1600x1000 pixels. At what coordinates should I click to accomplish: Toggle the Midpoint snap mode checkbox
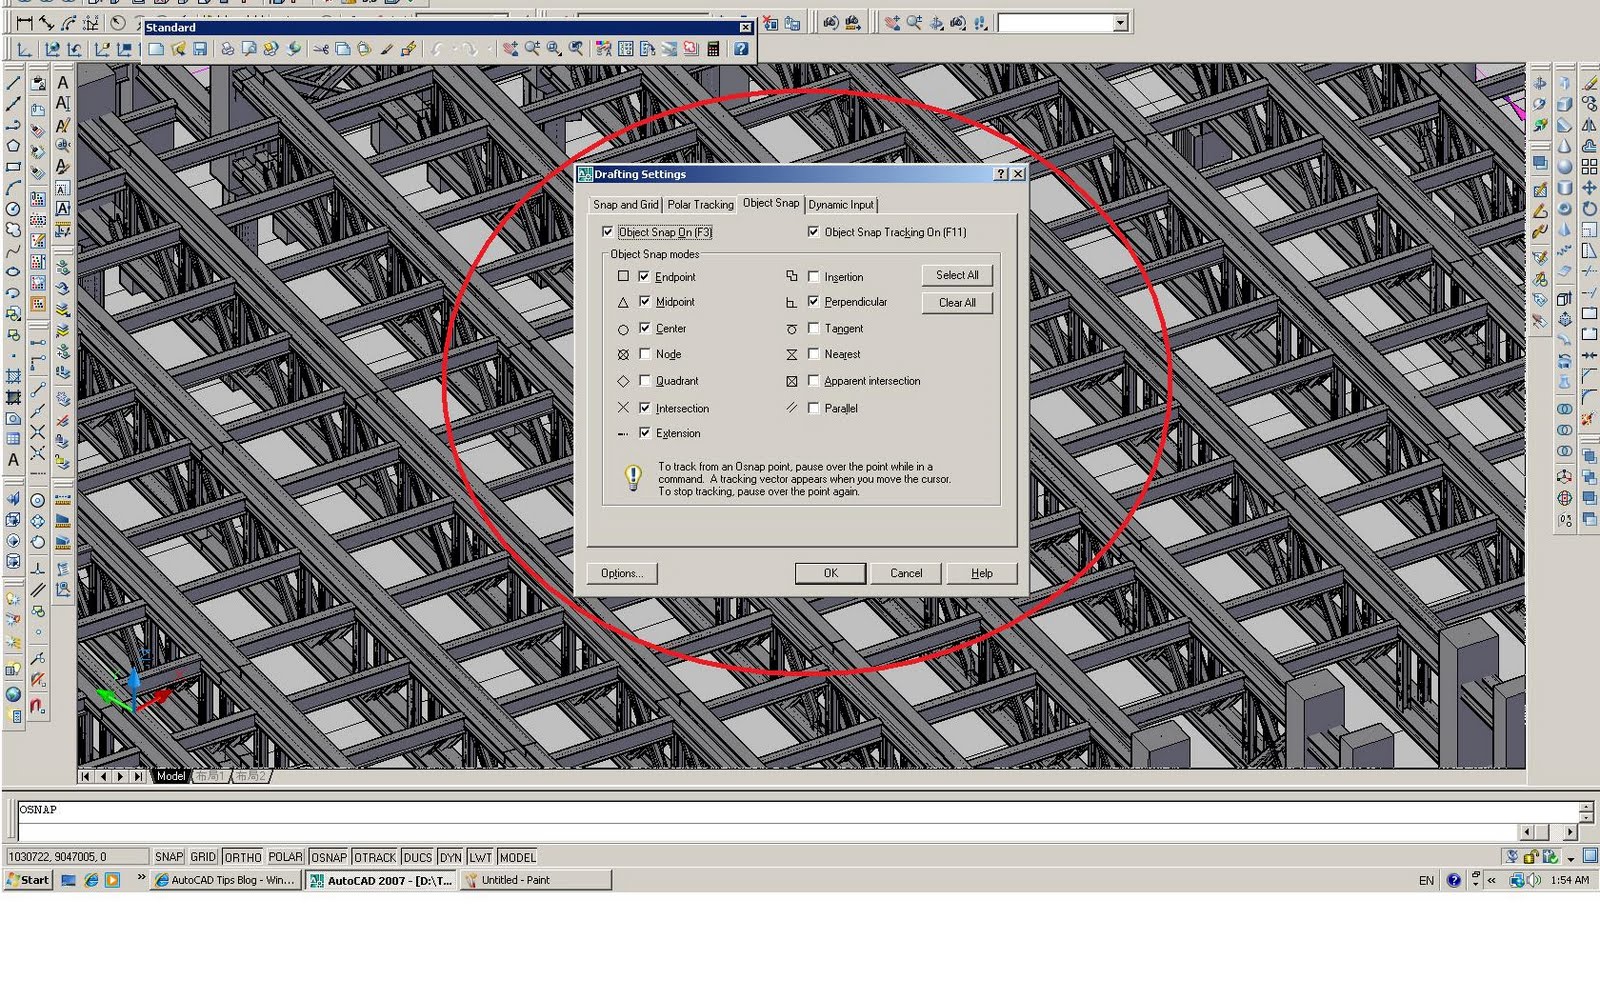(644, 301)
